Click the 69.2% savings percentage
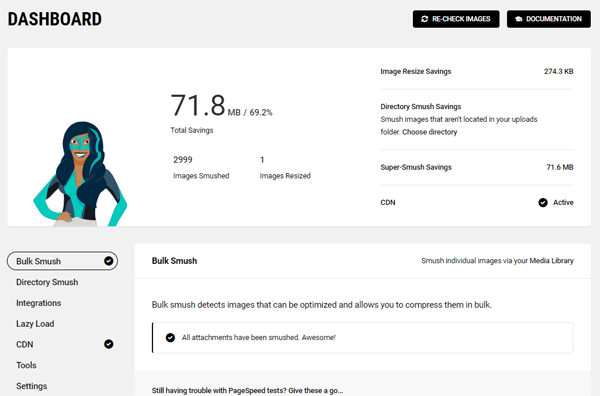This screenshot has height=396, width=600. click(261, 112)
